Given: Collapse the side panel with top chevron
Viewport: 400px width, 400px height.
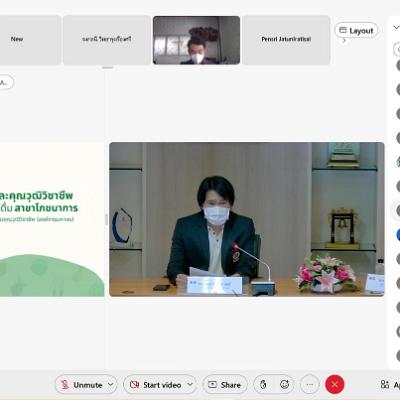Looking at the screenshot, I should tap(396, 27).
